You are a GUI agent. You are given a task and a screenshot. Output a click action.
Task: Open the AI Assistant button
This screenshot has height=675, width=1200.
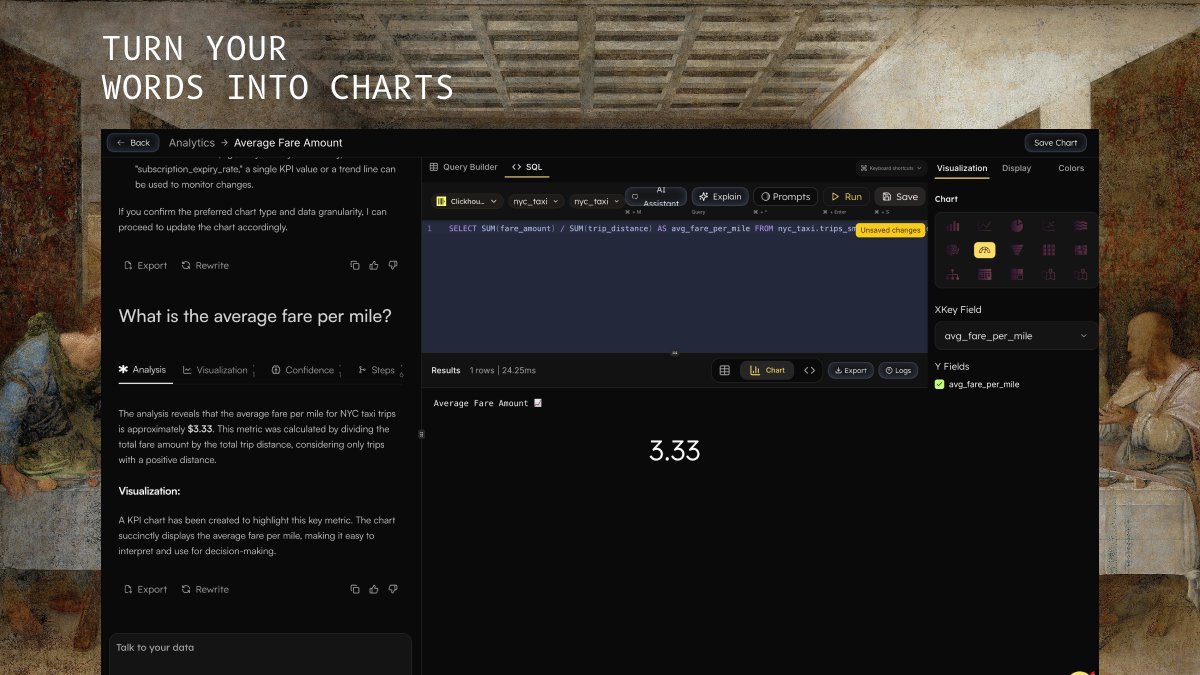656,197
